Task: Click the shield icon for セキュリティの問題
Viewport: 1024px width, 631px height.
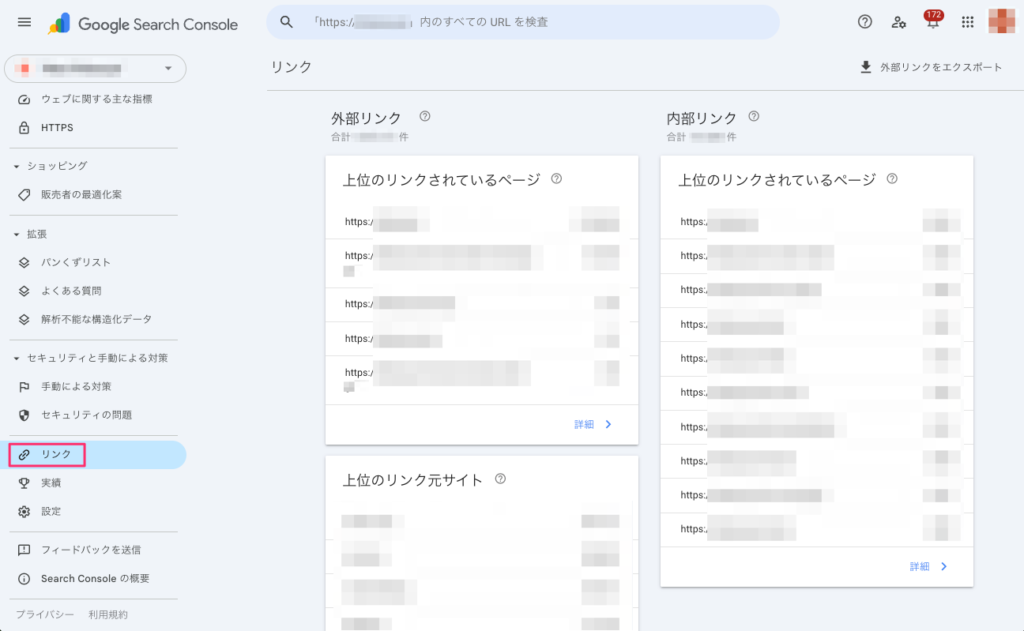Action: pos(22,414)
